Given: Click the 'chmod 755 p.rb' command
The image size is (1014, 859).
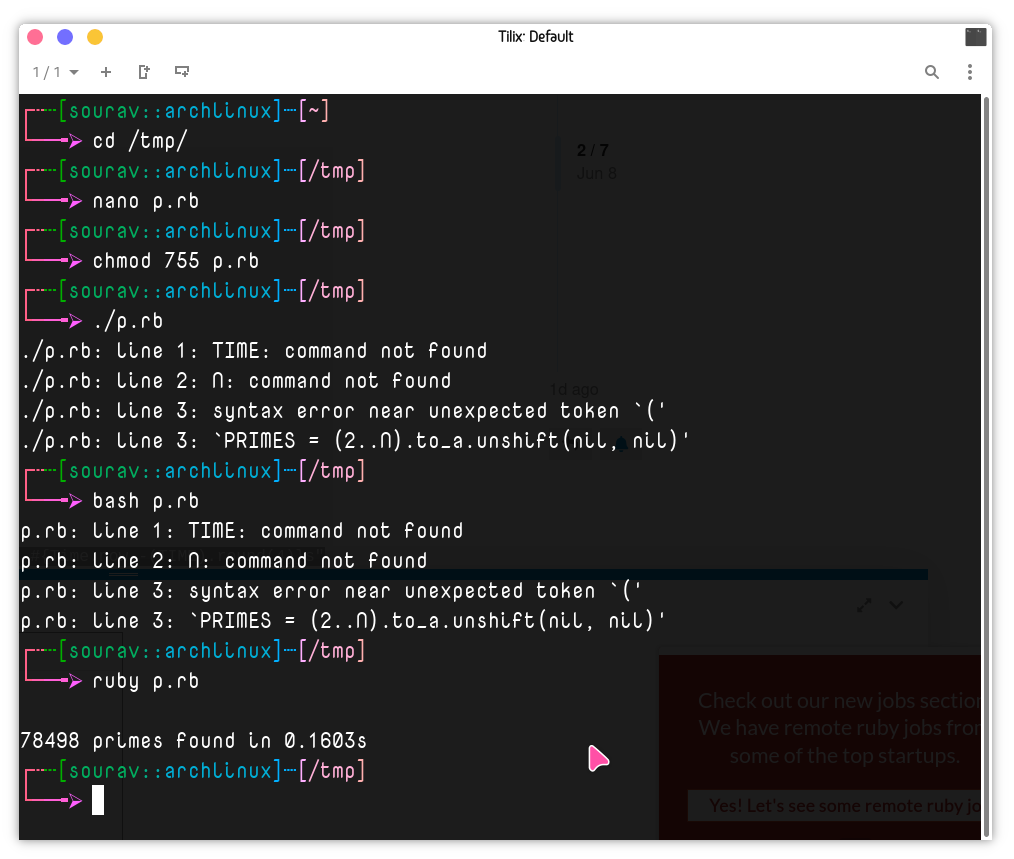Looking at the screenshot, I should (x=176, y=261).
